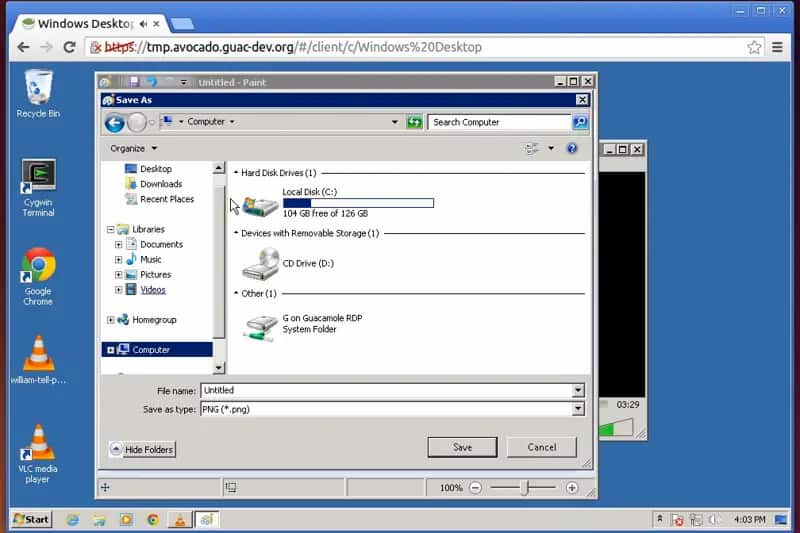The height and width of the screenshot is (533, 800).
Task: Collapse the Hard Disk Drives group
Action: coord(236,173)
